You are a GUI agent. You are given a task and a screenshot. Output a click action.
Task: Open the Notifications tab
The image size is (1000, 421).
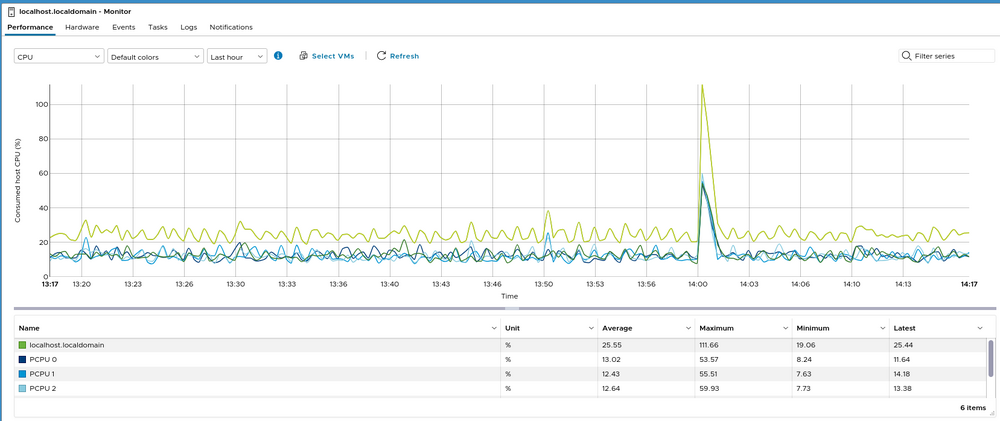231,27
